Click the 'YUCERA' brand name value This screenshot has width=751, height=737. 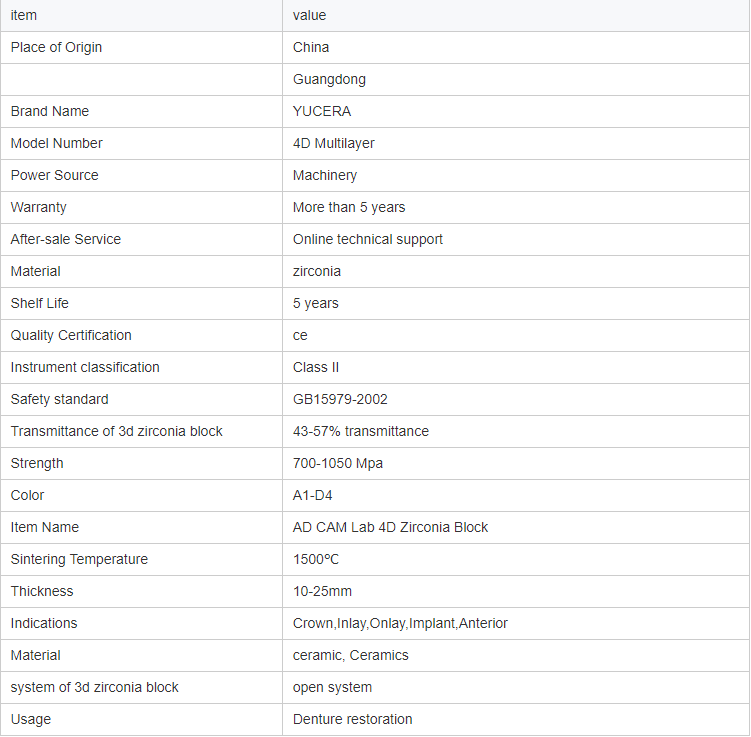click(x=322, y=111)
